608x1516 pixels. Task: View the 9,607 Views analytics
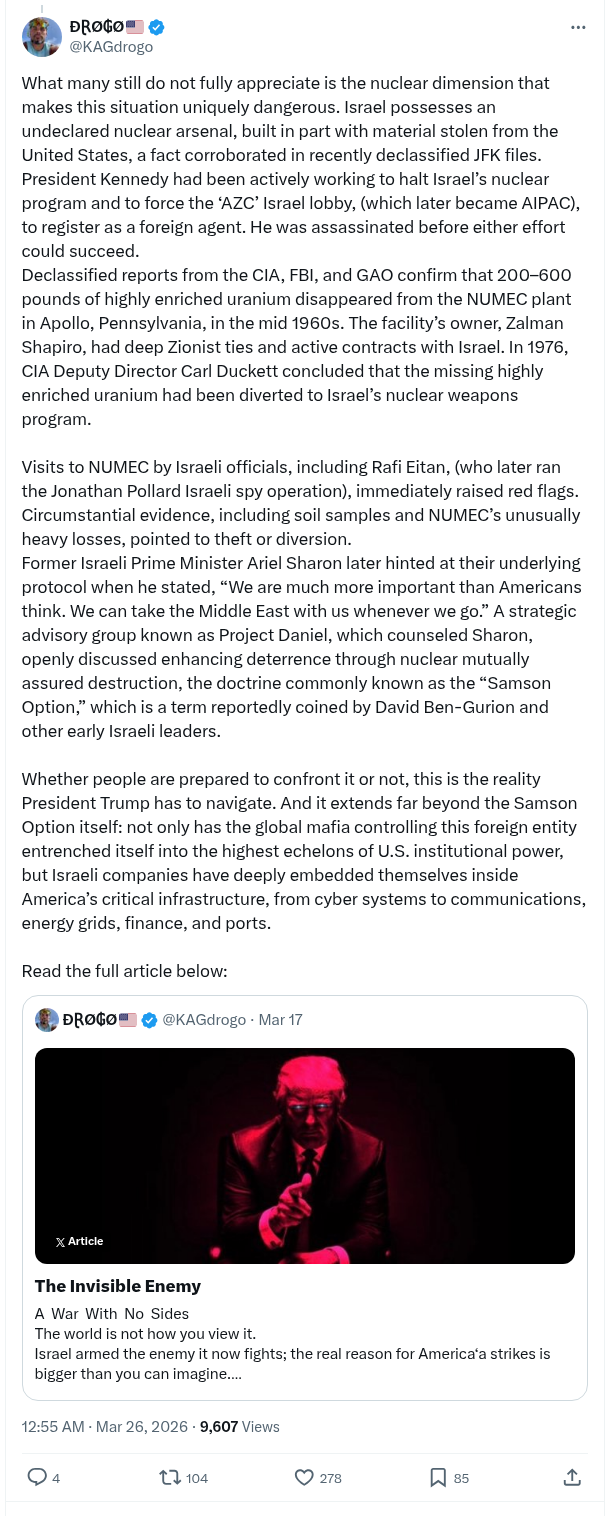click(240, 1427)
